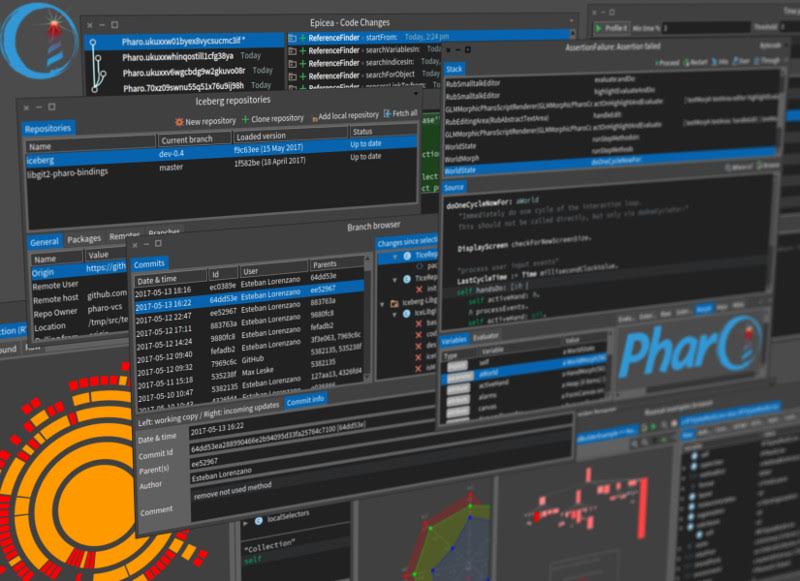The image size is (800, 581).
Task: Click the Commits list vertical scrollbar
Action: [367, 315]
